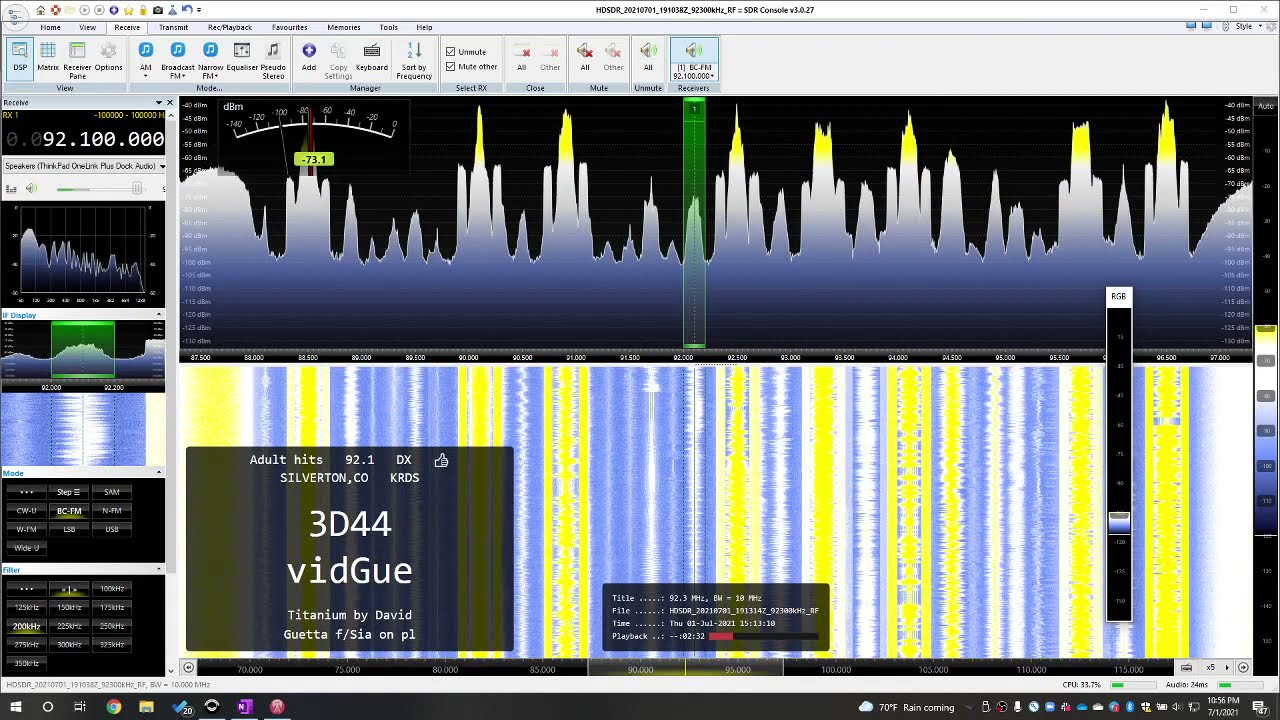The image size is (1280, 720).
Task: Select the 150kHz filter
Action: [x=69, y=607]
